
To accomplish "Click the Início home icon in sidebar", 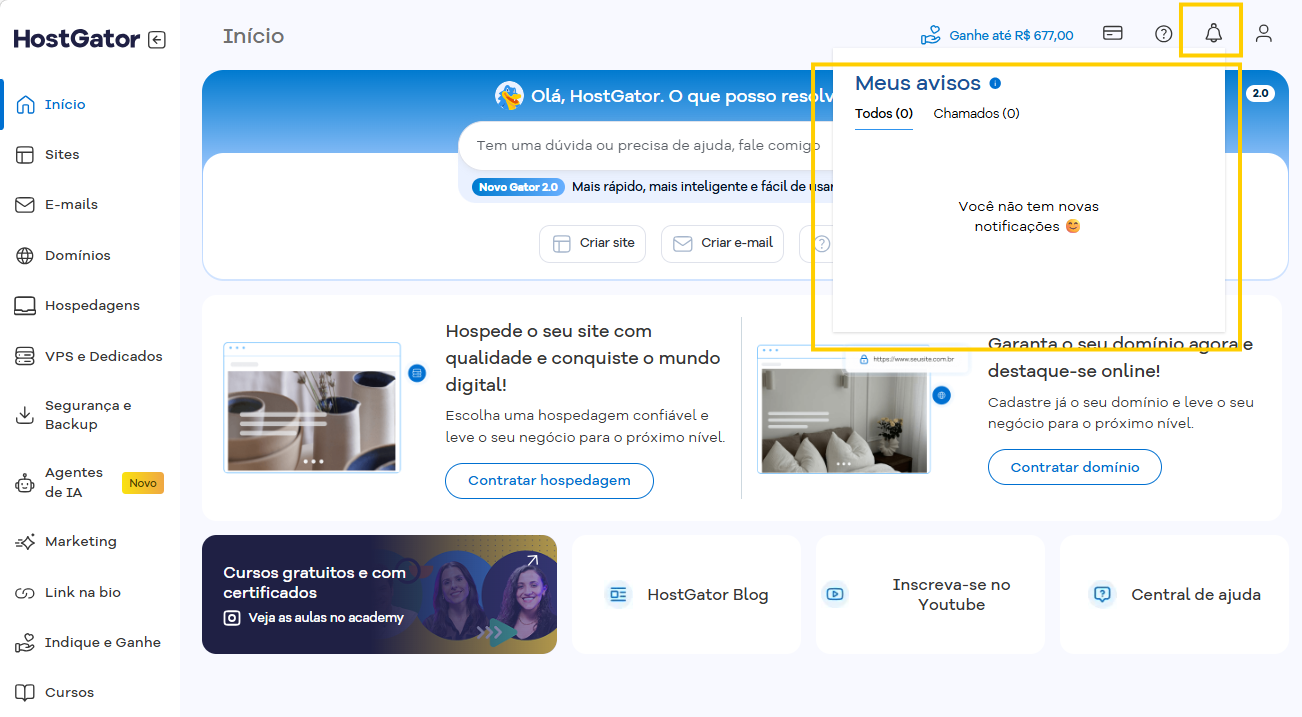I will coord(26,104).
